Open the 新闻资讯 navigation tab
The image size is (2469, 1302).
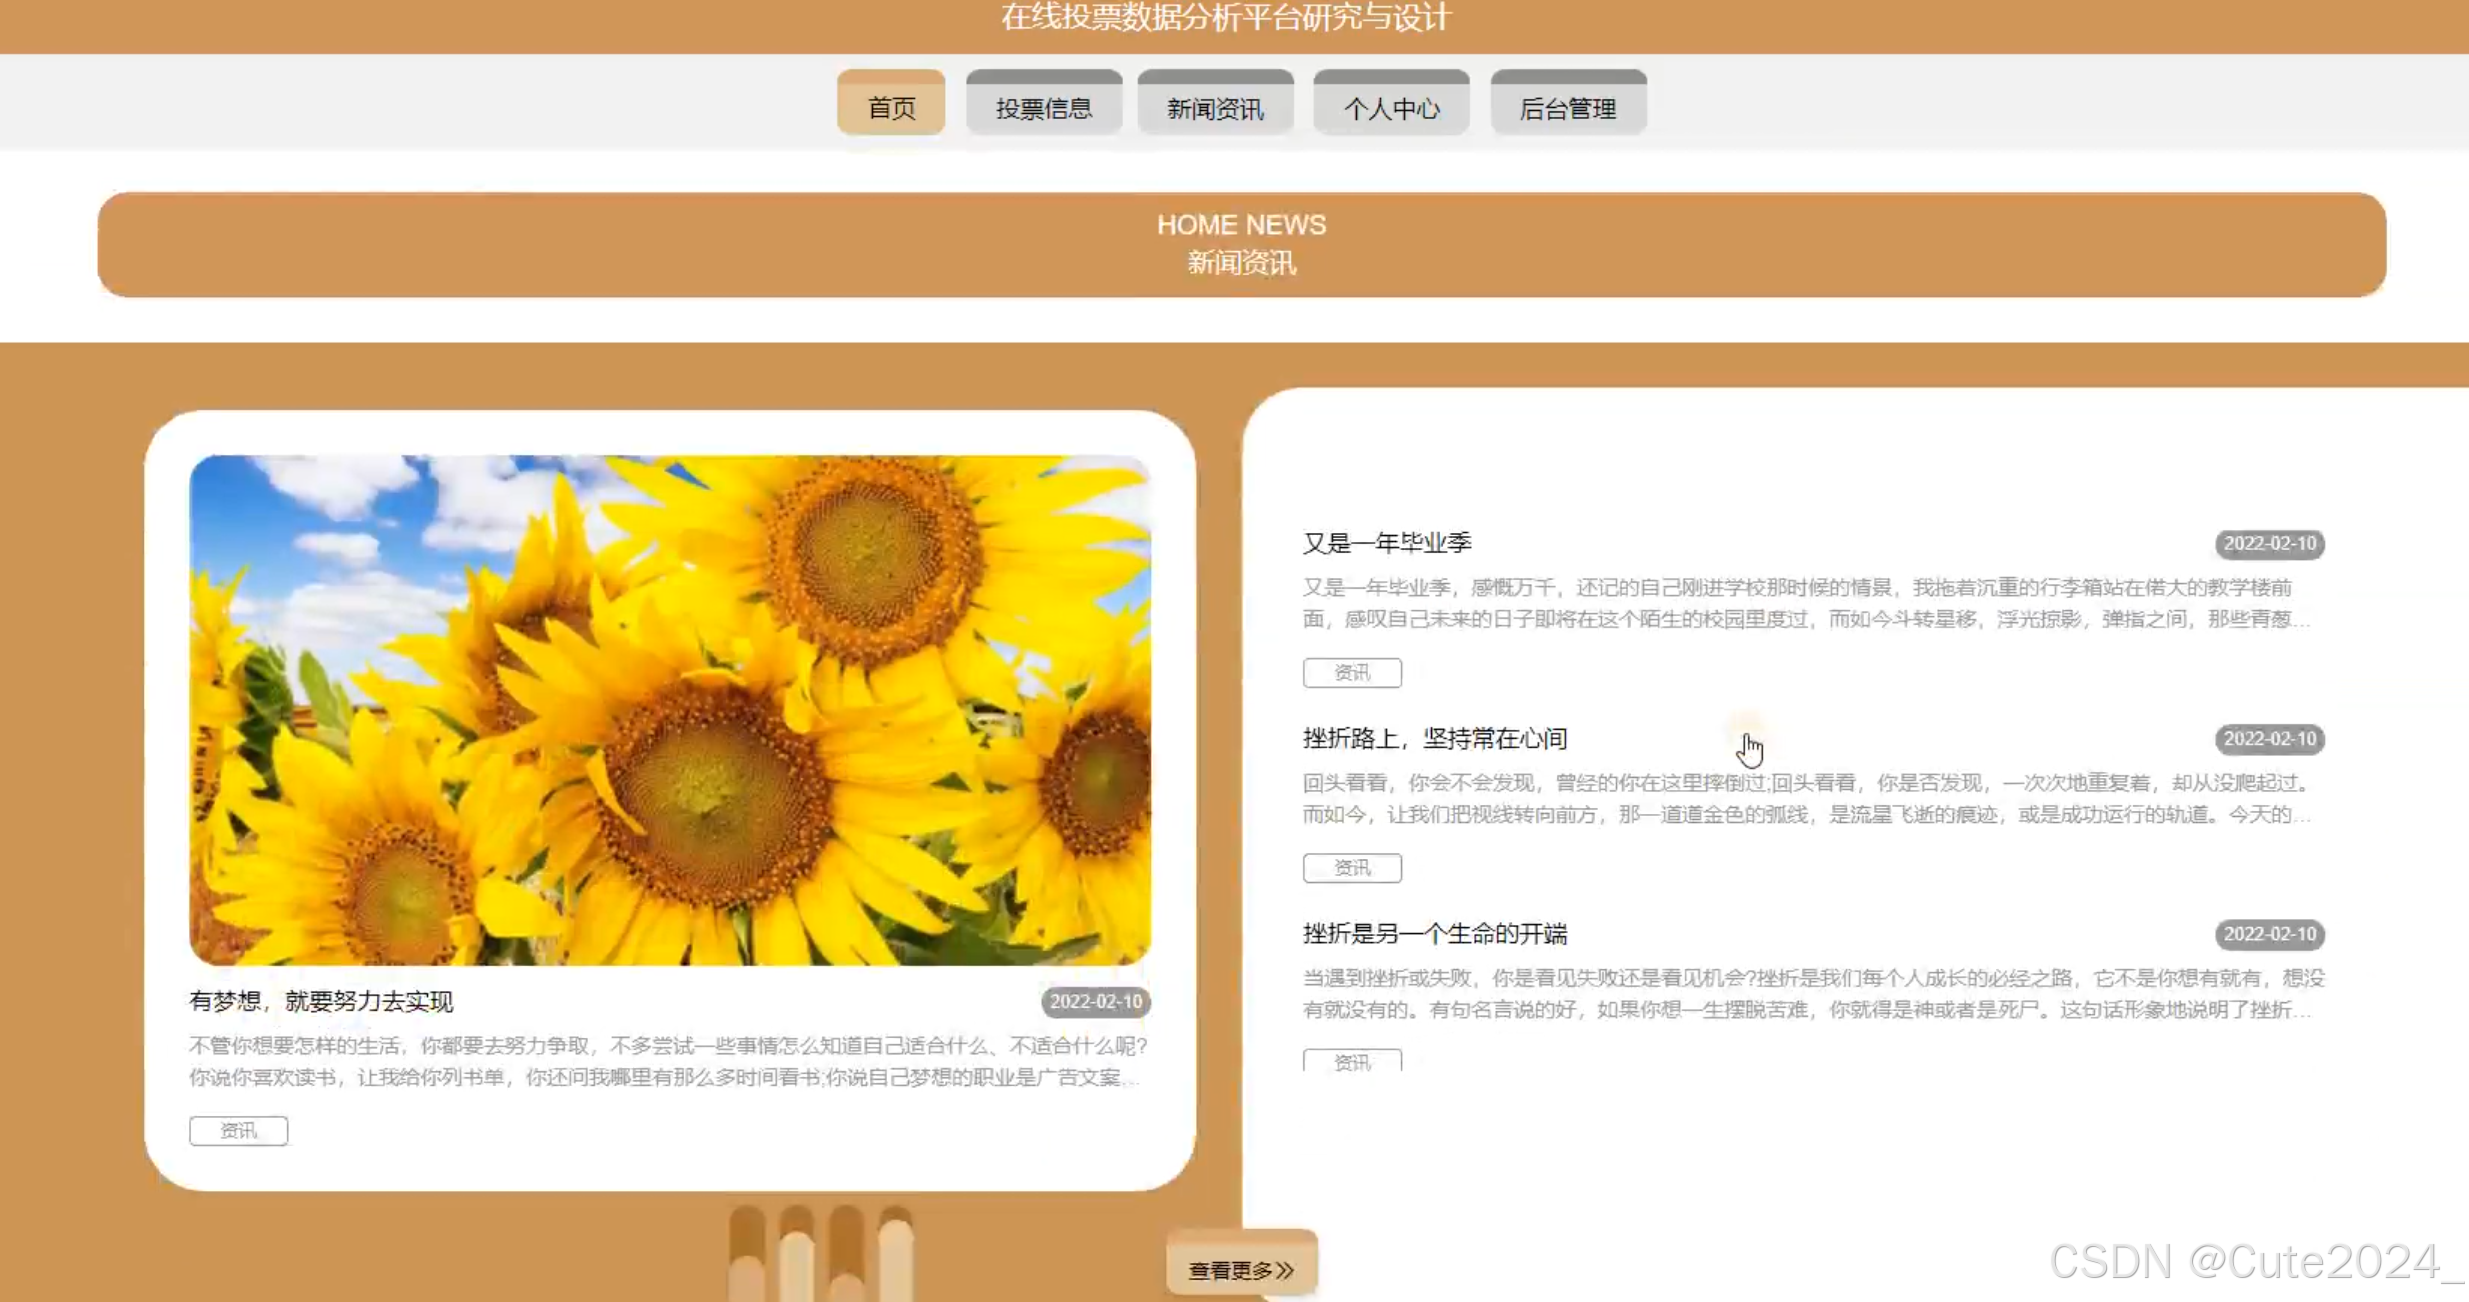(x=1215, y=107)
